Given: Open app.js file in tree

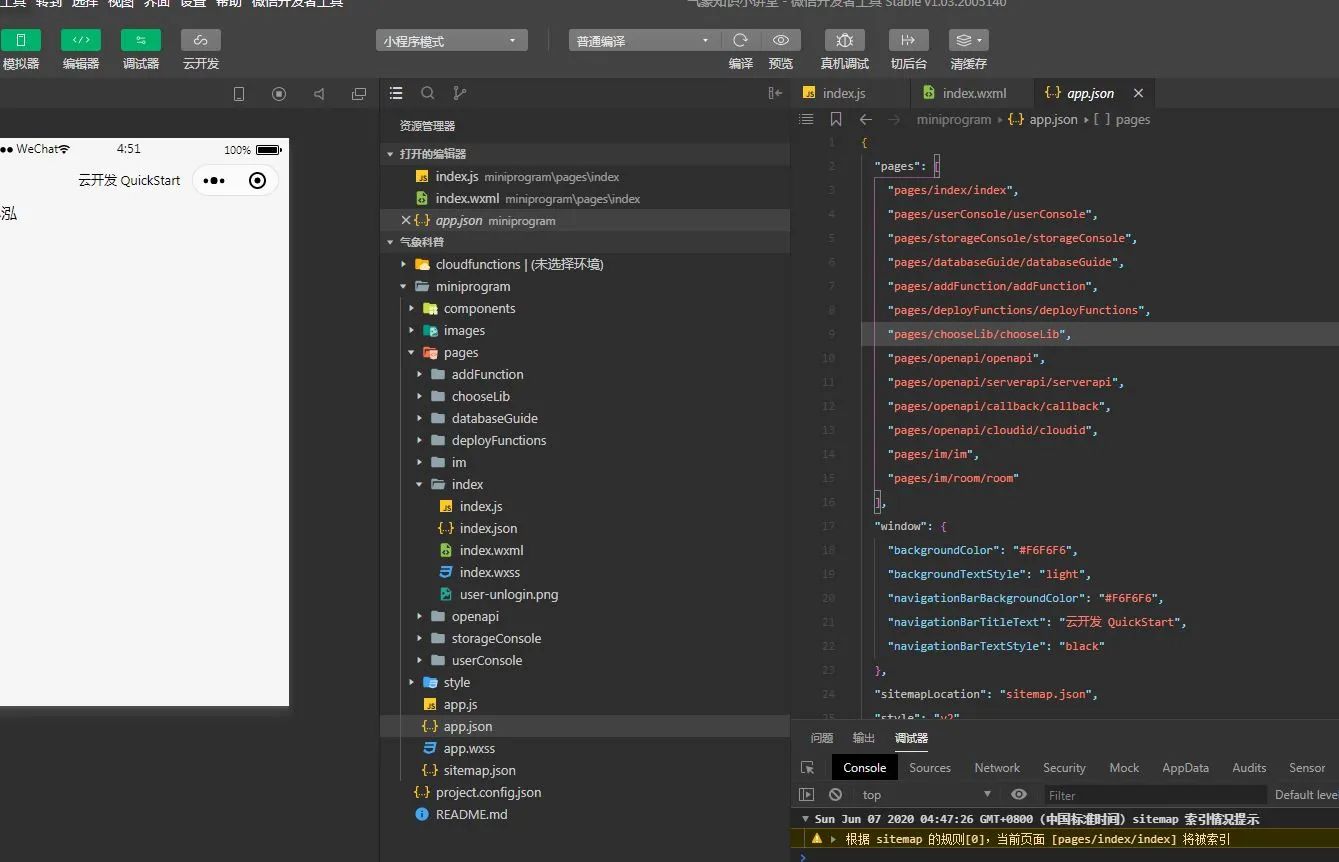Looking at the screenshot, I should click(x=460, y=704).
